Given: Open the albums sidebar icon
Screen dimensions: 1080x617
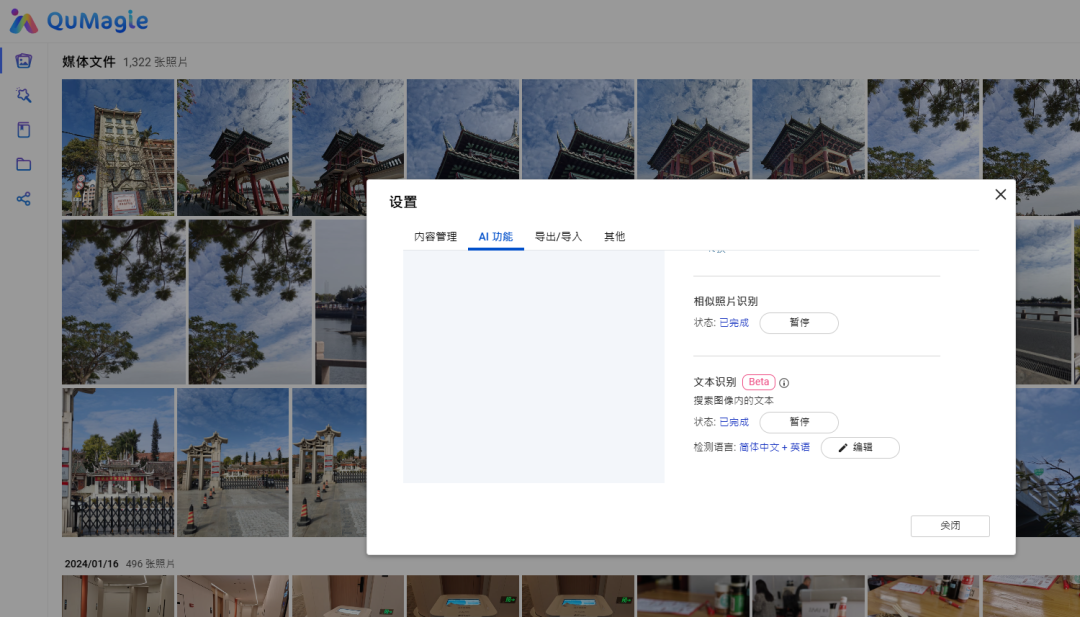Looking at the screenshot, I should [x=23, y=129].
